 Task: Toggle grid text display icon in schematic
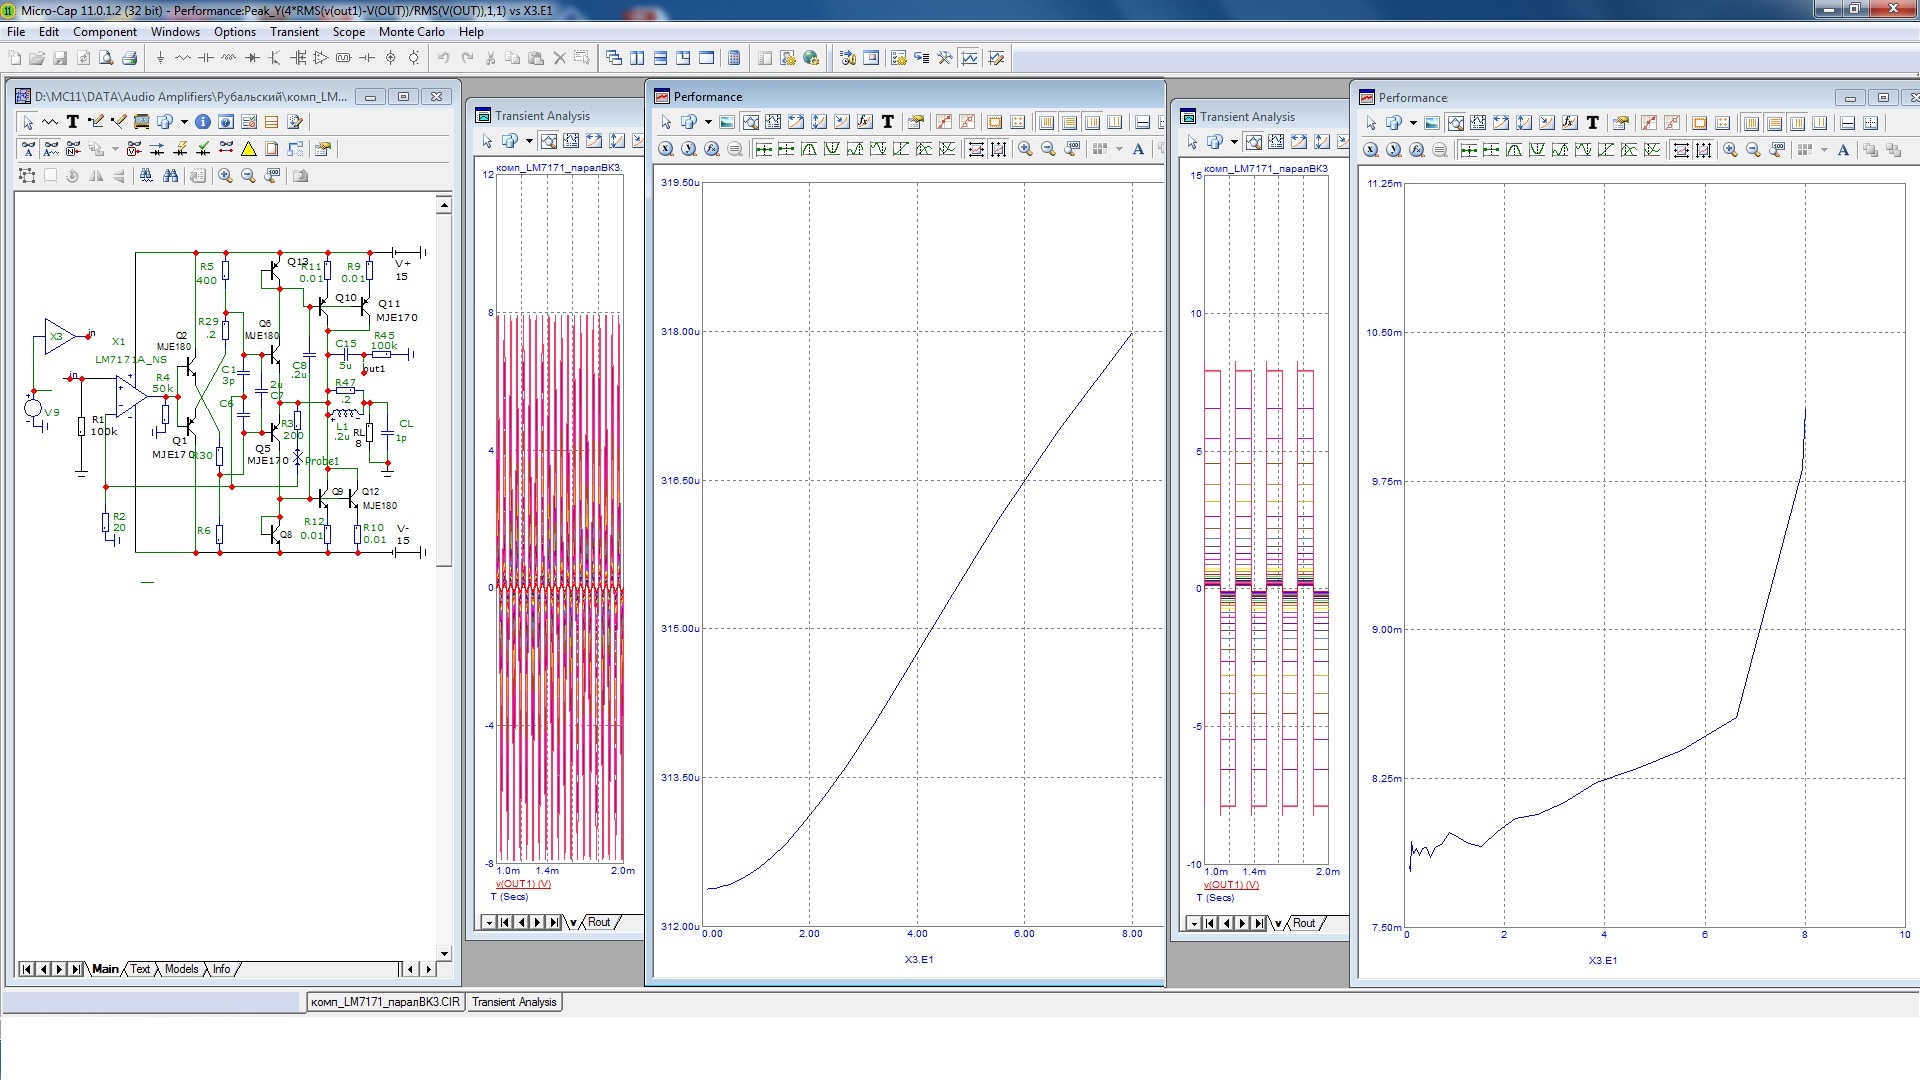(x=51, y=149)
